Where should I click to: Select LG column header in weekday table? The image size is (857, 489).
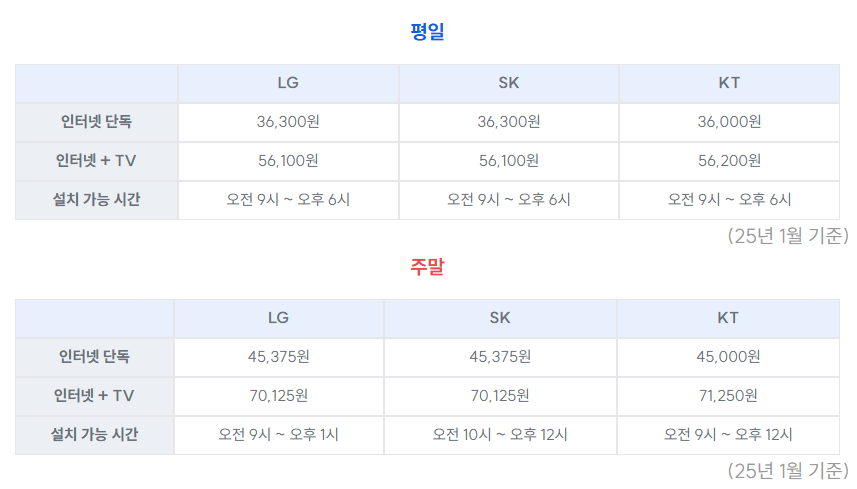click(x=288, y=83)
